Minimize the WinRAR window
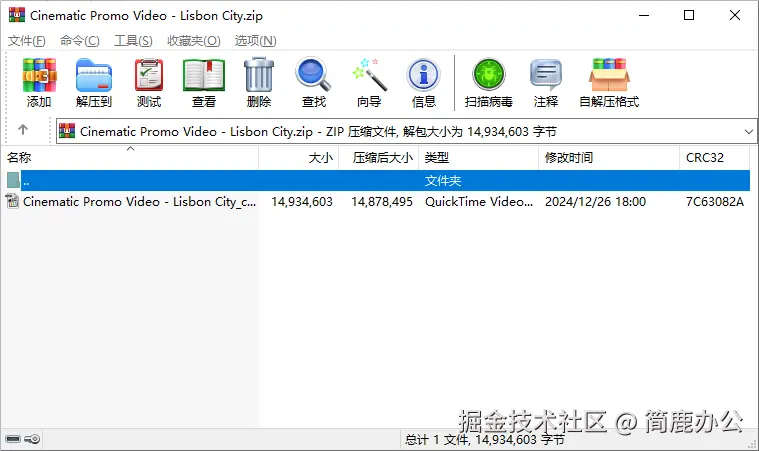Viewport: 759px width, 451px height. point(644,15)
